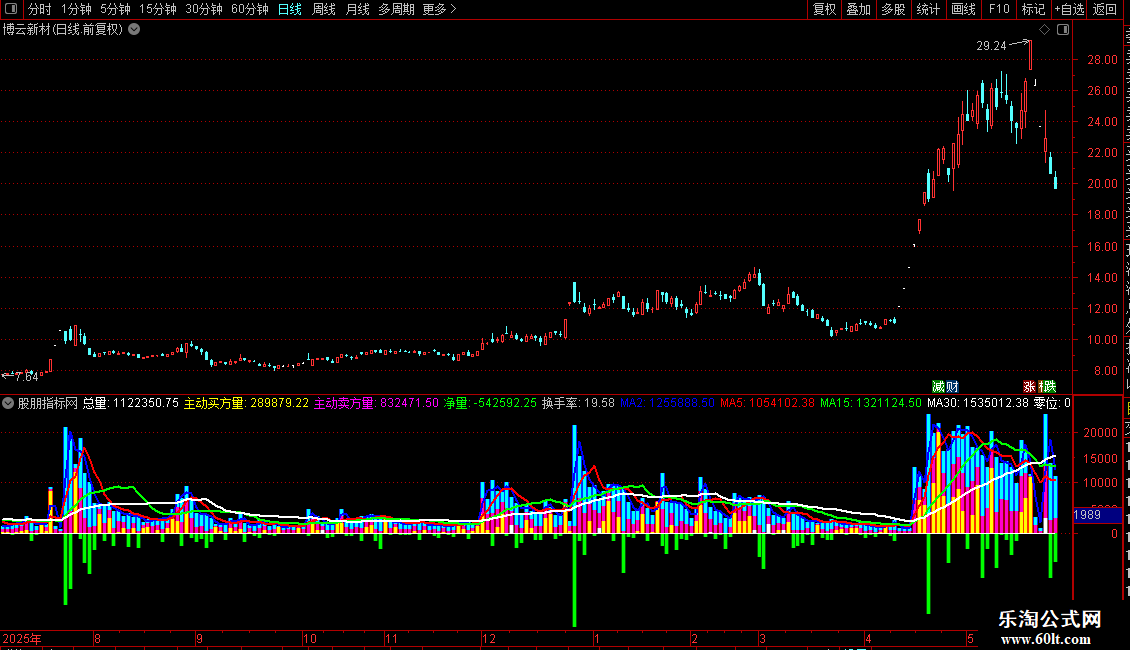Click the 总量 1122350.75 readout

tap(130, 404)
